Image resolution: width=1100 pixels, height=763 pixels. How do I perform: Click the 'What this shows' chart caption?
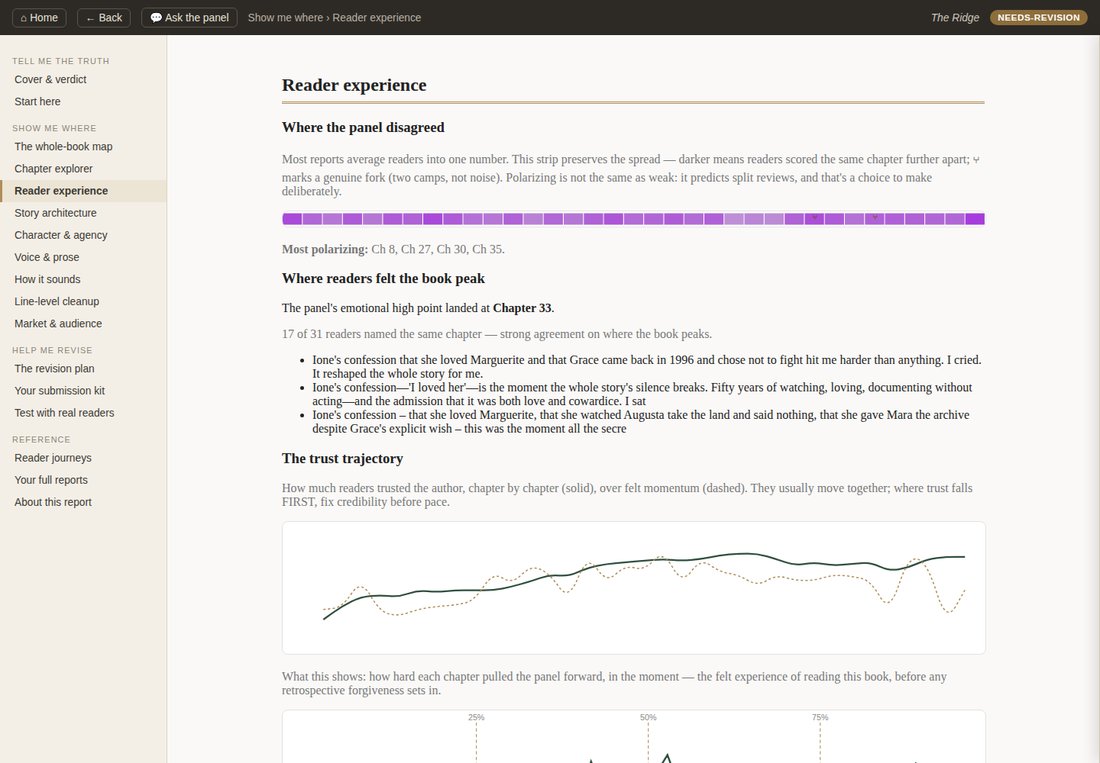tap(614, 684)
